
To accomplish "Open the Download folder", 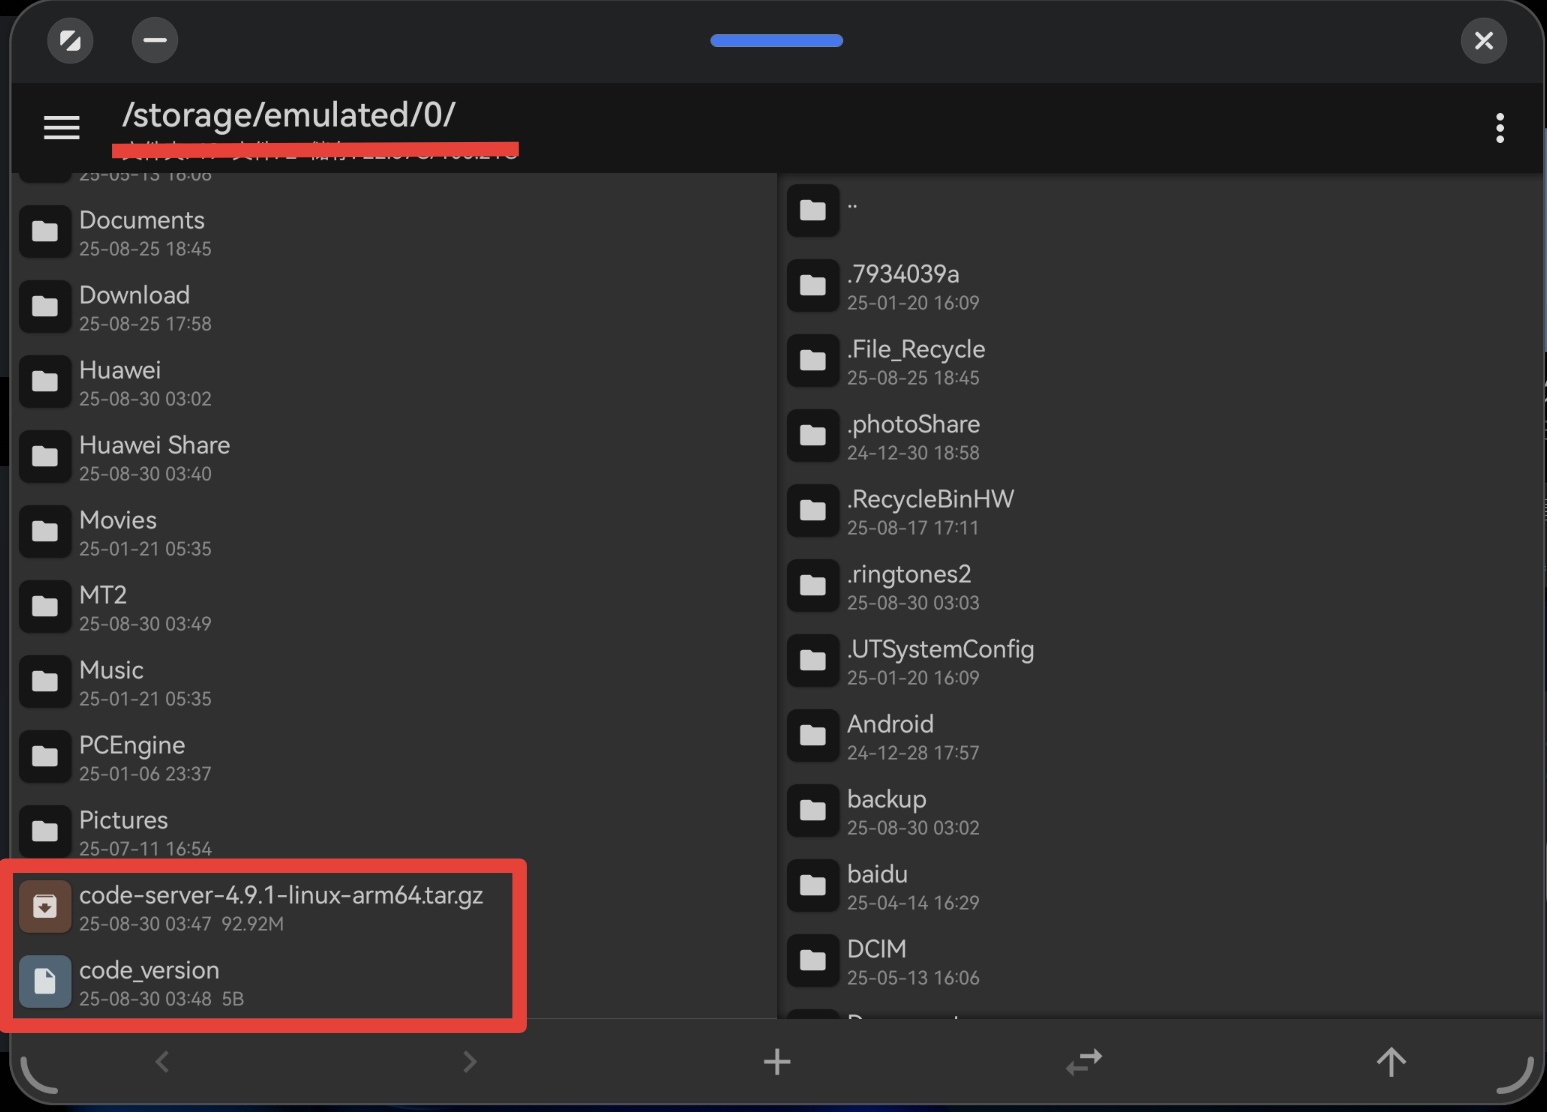I will 394,307.
